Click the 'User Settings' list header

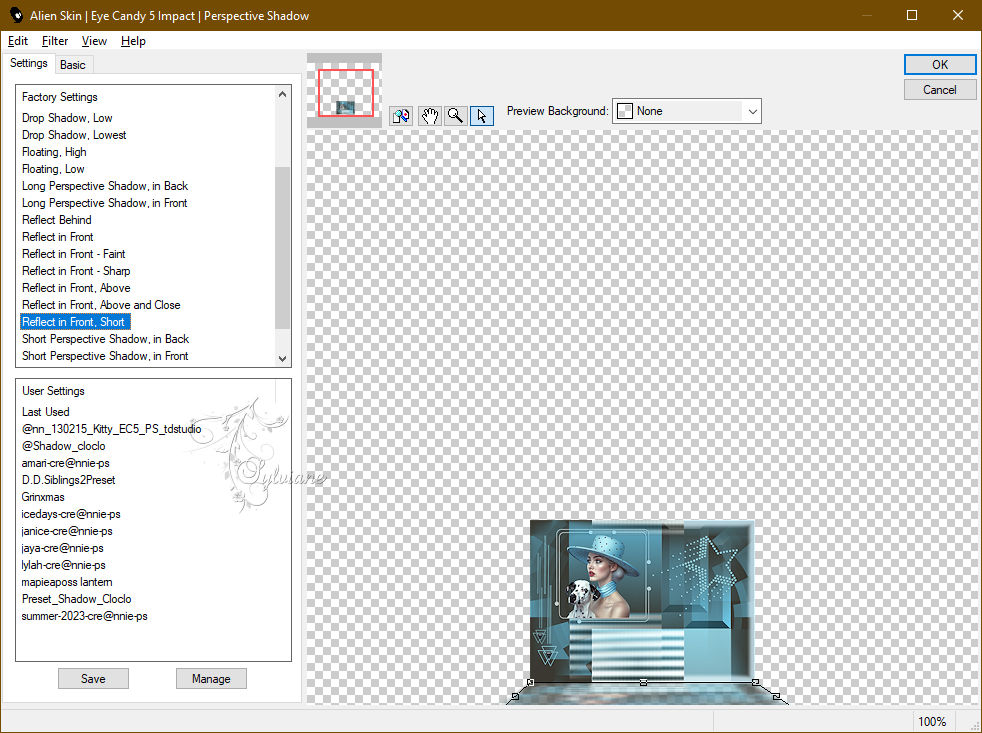tap(53, 390)
